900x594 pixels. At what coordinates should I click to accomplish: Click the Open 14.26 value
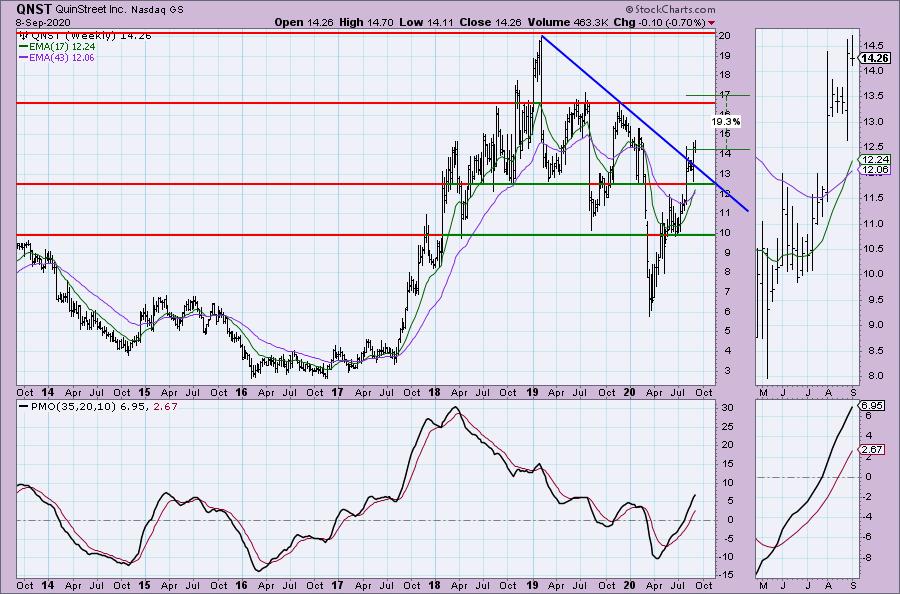pos(302,22)
